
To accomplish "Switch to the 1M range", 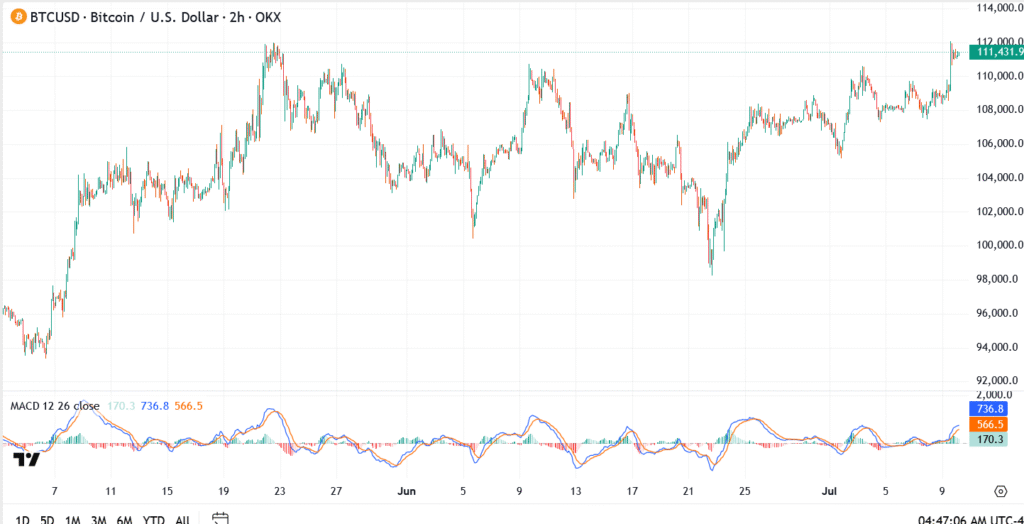I will 73,519.
